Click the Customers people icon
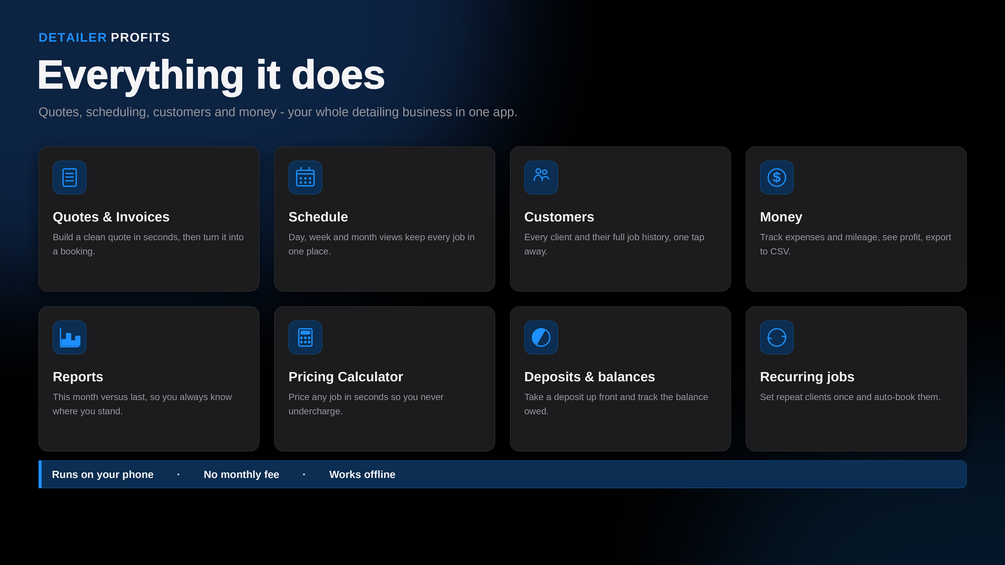The width and height of the screenshot is (1005, 565). 541,177
